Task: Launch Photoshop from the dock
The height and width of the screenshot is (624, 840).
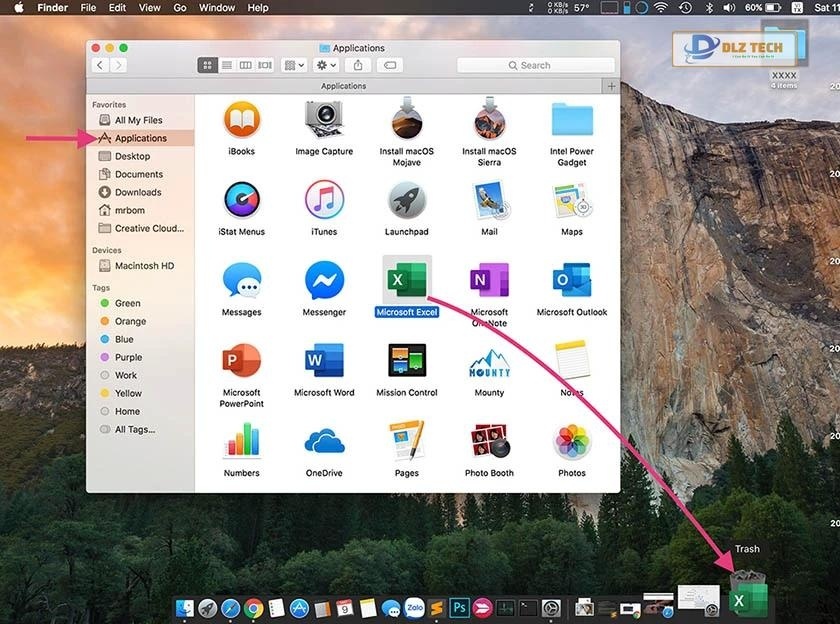Action: (x=459, y=606)
